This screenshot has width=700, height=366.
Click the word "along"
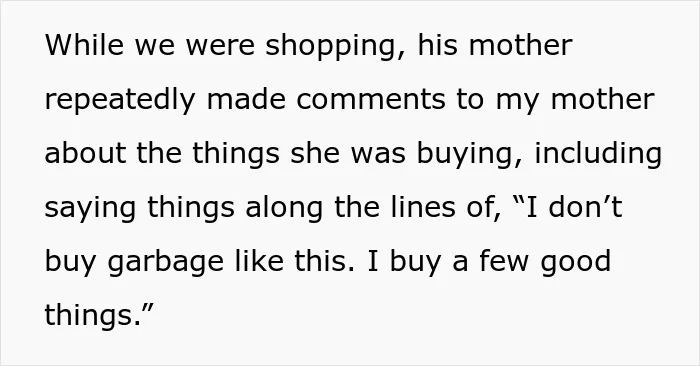point(284,209)
